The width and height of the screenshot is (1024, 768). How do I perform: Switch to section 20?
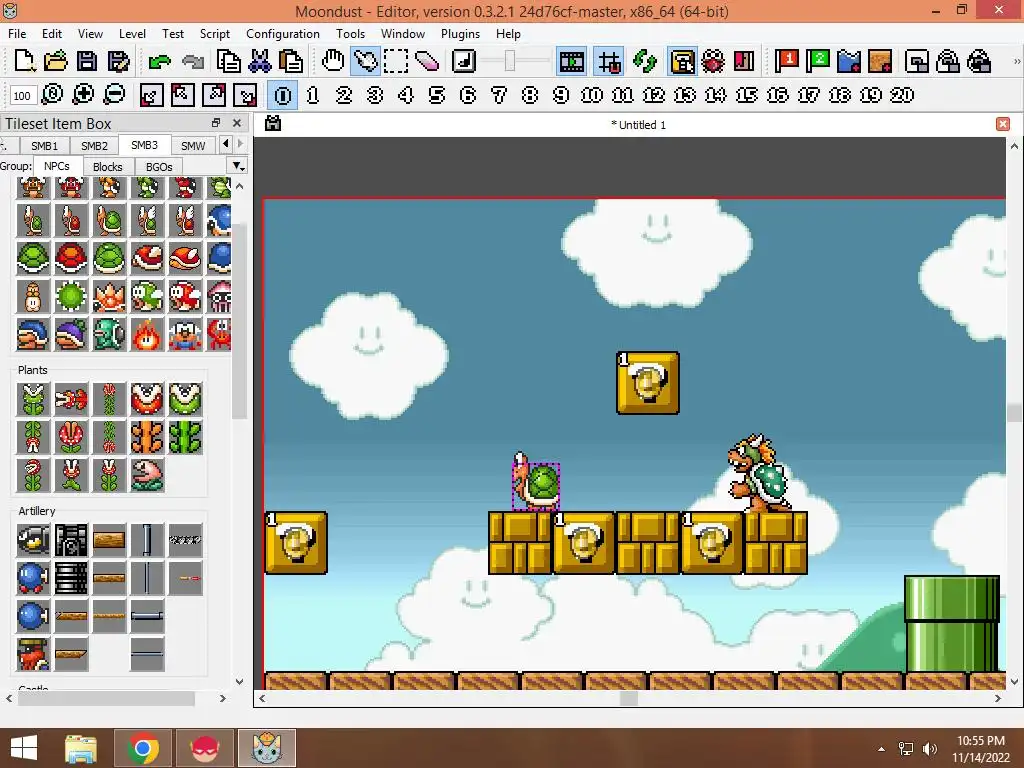[x=902, y=95]
